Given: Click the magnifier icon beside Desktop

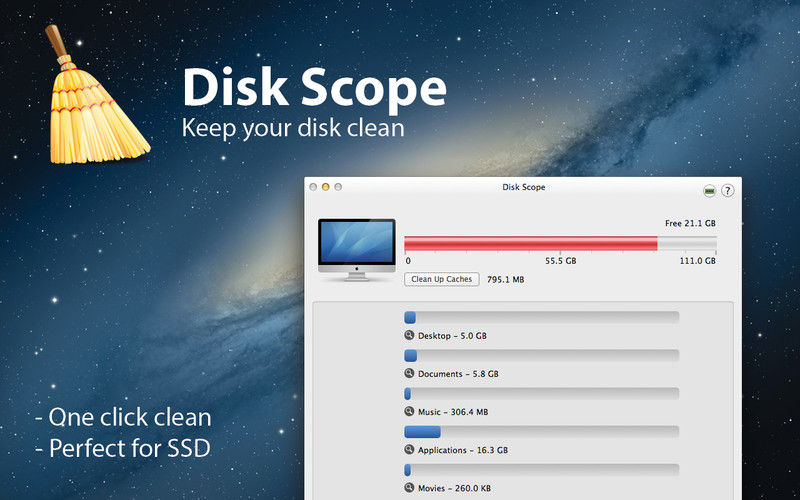Looking at the screenshot, I should pos(409,336).
